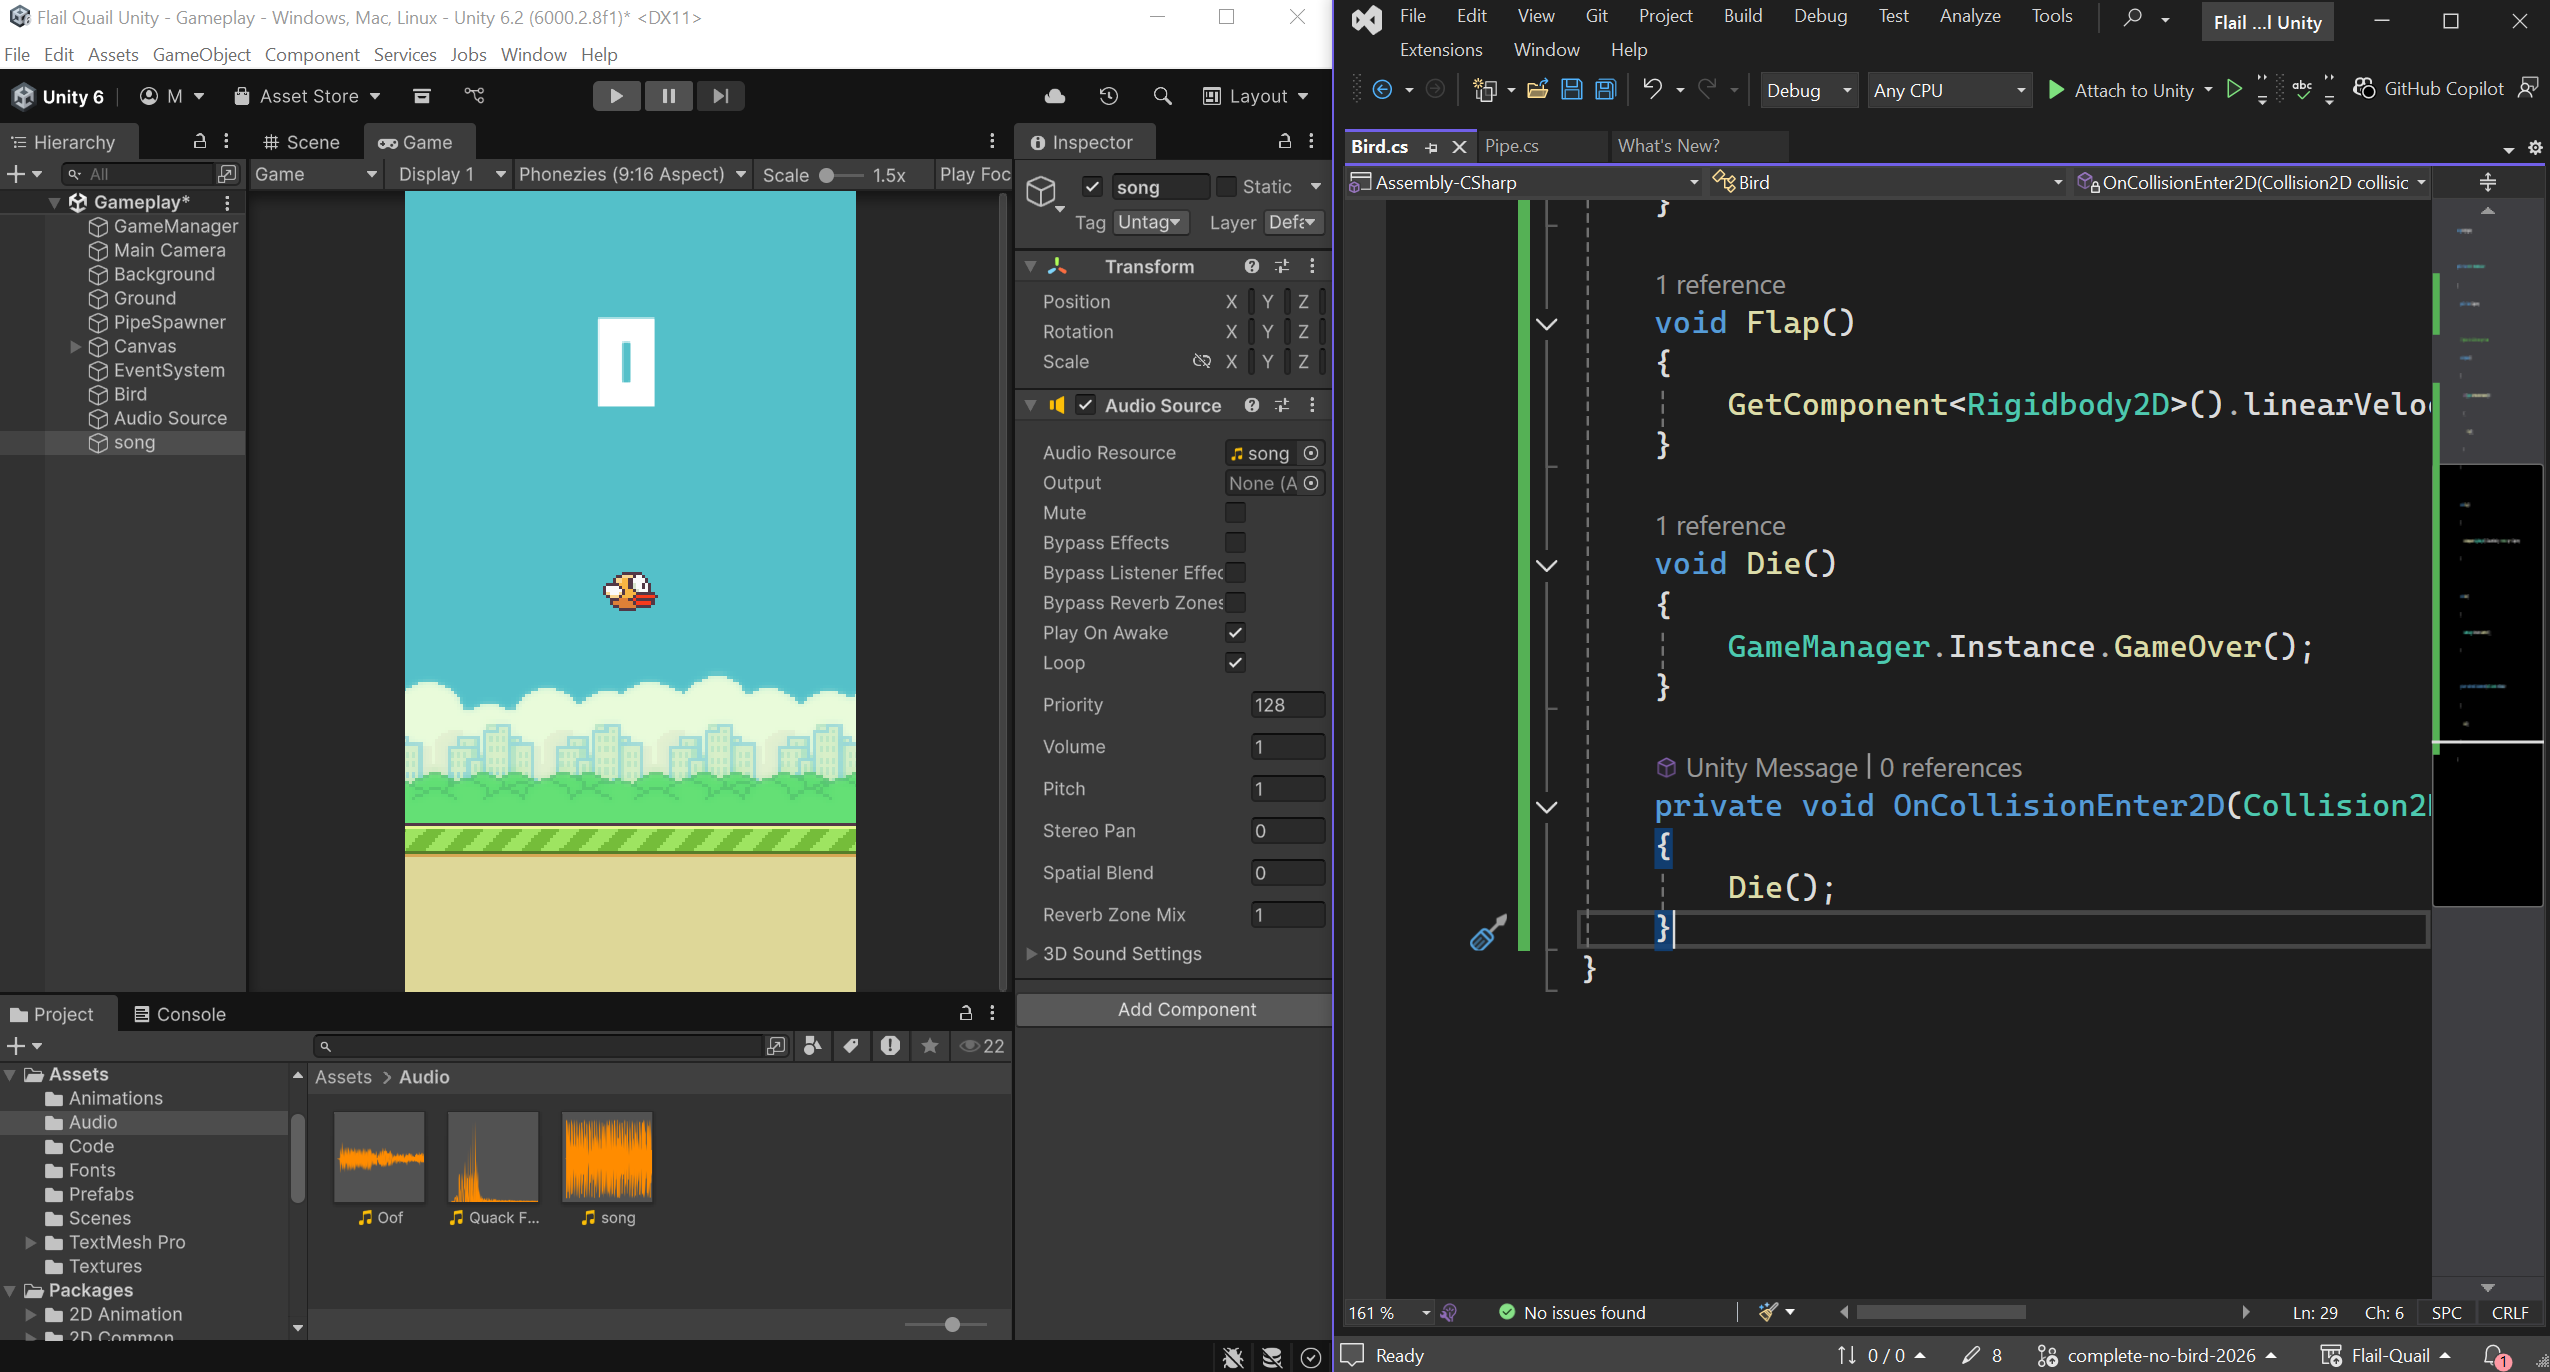
Task: Enable Bypass Listener Effects checkbox
Action: (1235, 573)
